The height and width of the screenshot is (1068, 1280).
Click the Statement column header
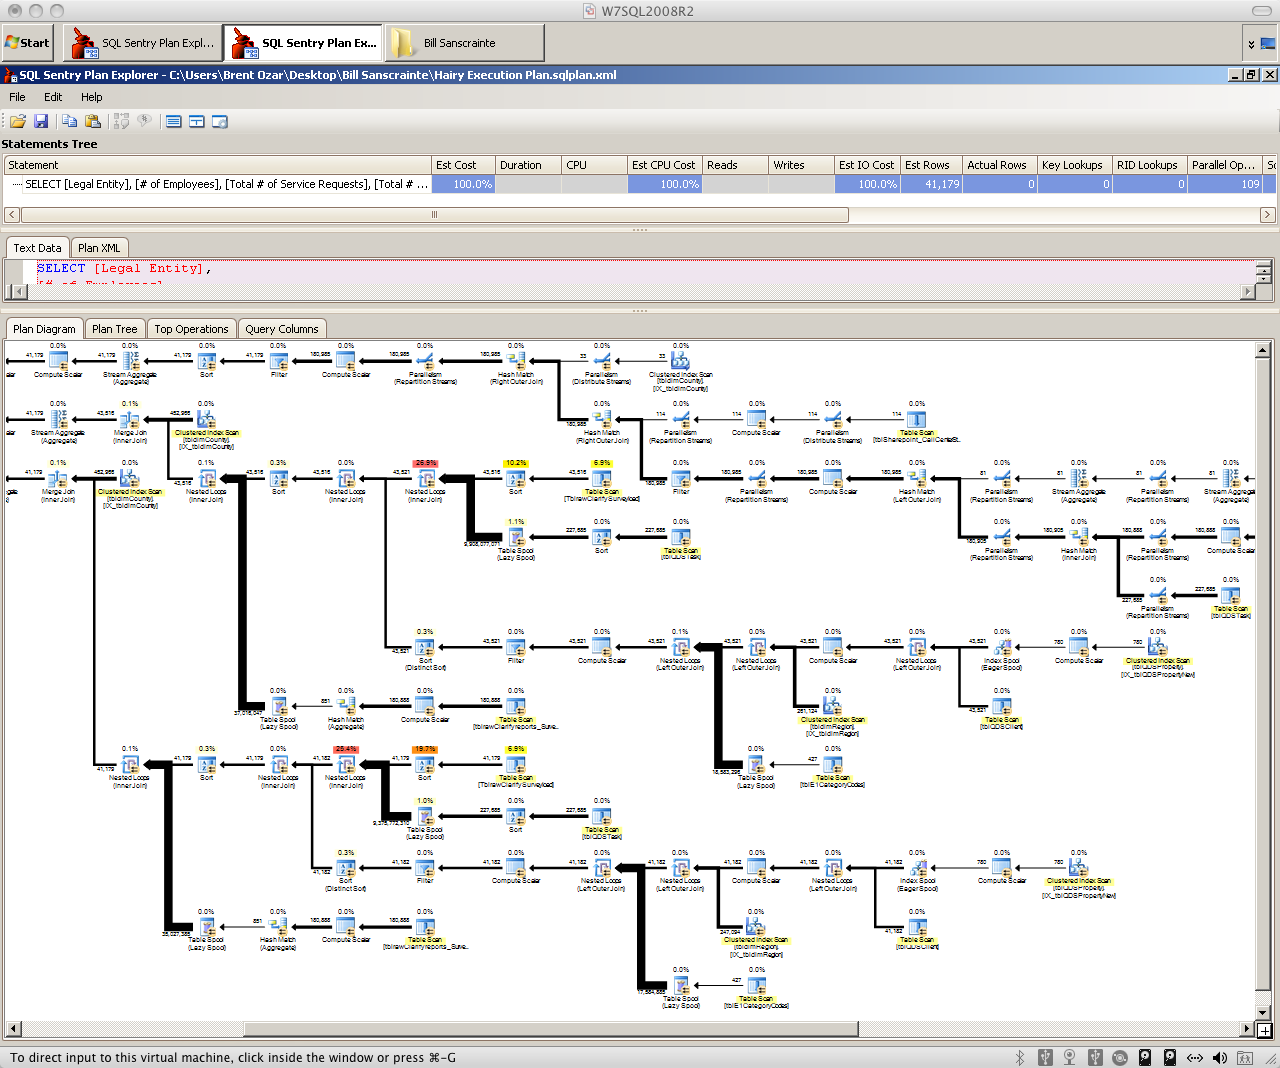[218, 165]
